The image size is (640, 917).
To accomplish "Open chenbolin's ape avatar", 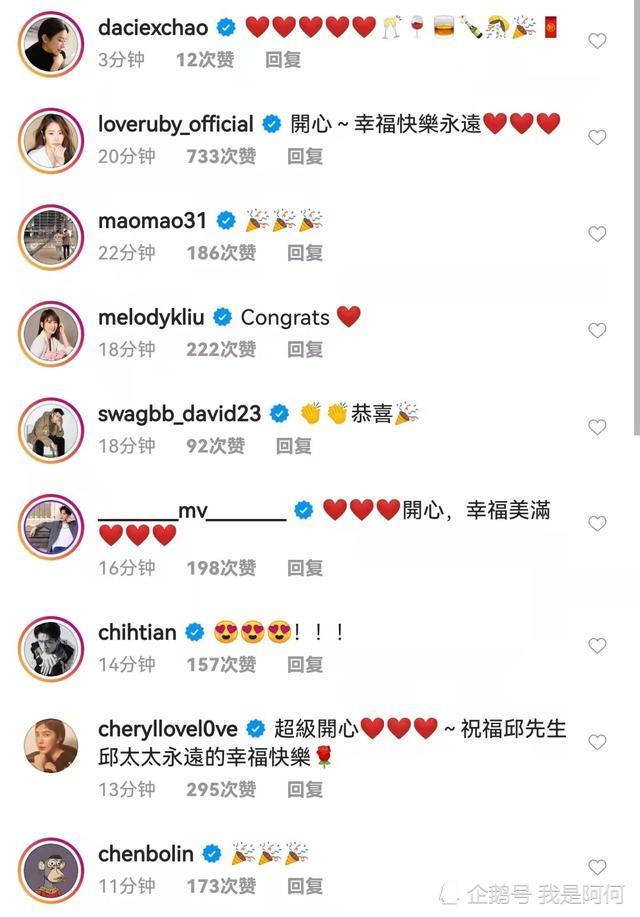I will click(51, 870).
